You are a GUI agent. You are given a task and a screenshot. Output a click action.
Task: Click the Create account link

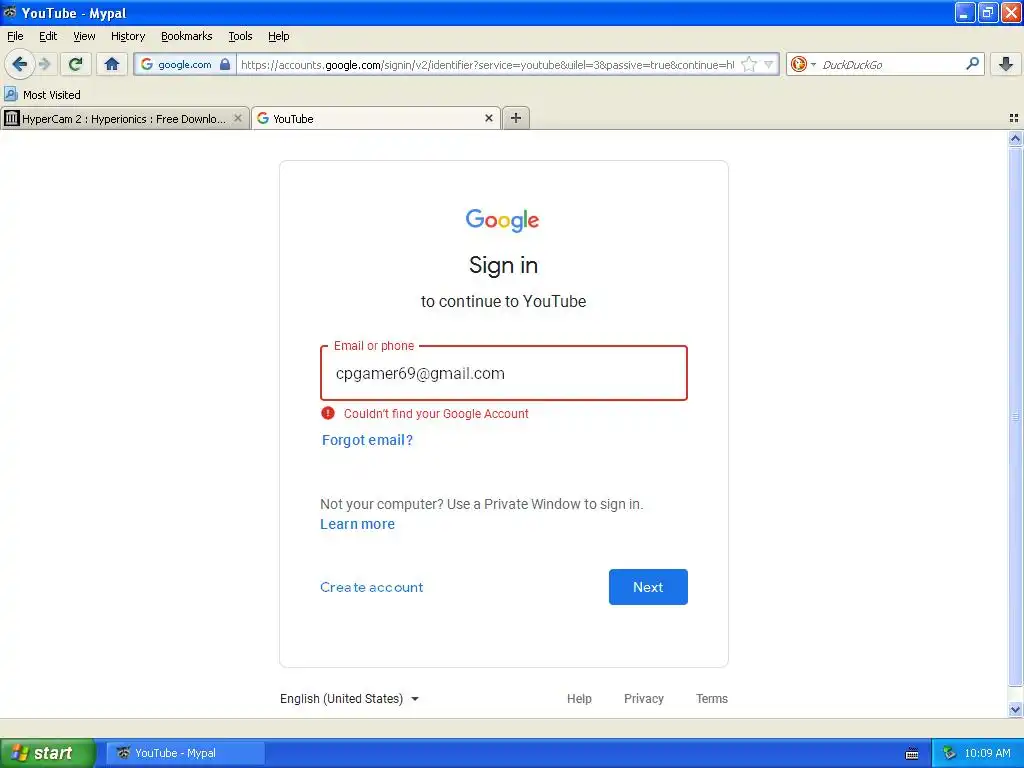[x=372, y=587]
